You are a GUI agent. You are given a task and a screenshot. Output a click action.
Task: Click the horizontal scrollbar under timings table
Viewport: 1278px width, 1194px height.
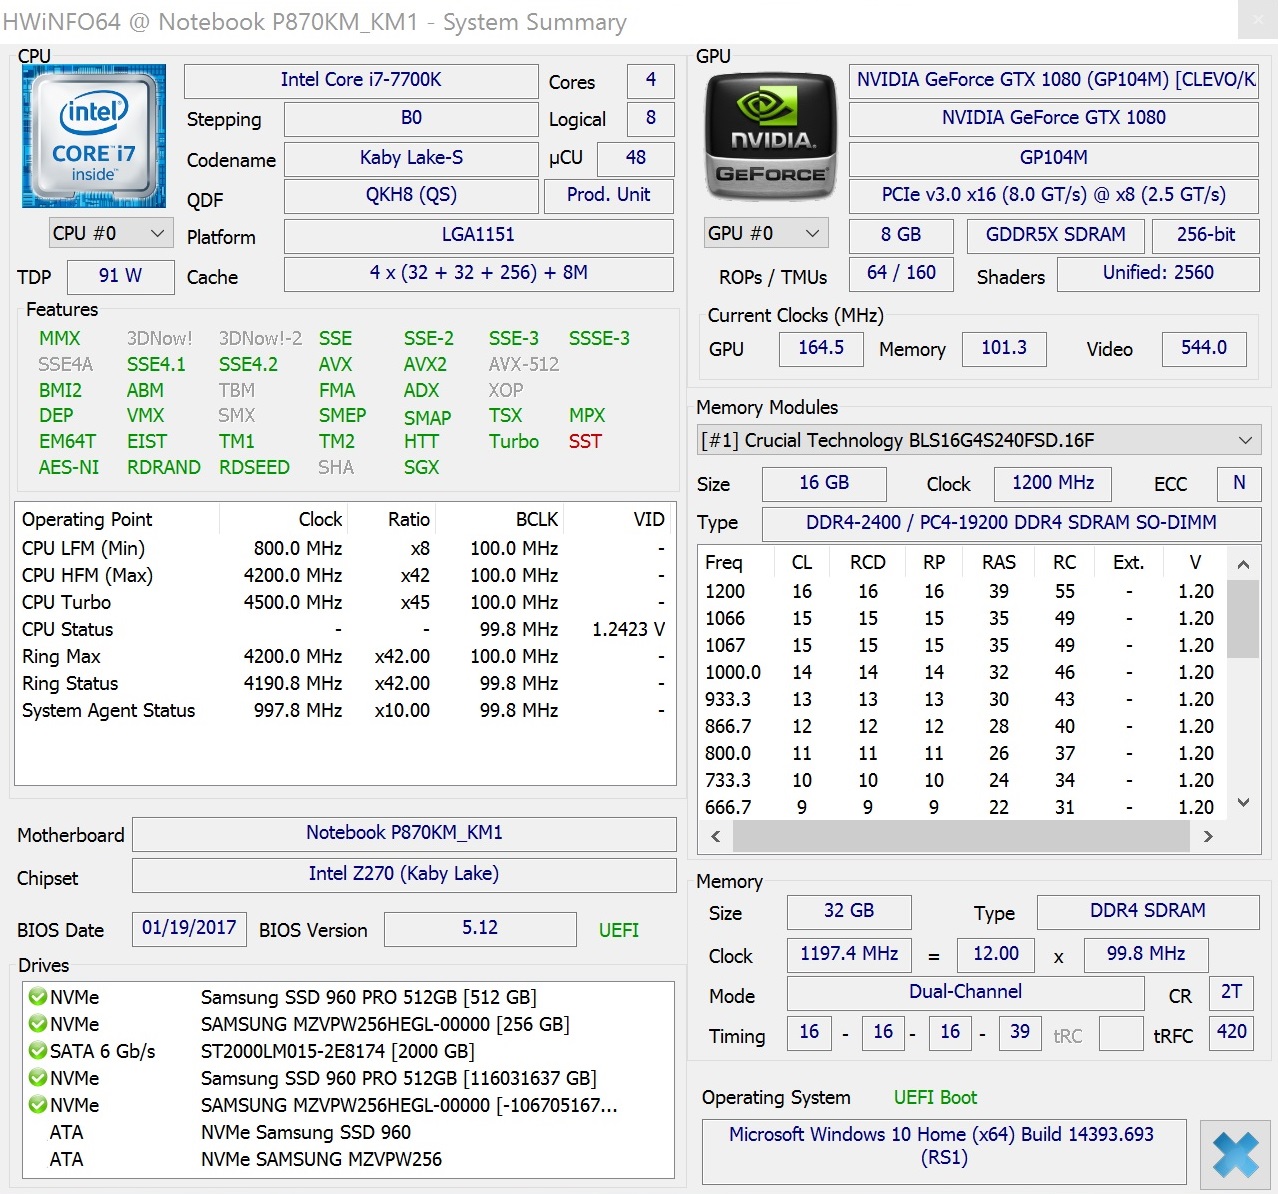[960, 836]
